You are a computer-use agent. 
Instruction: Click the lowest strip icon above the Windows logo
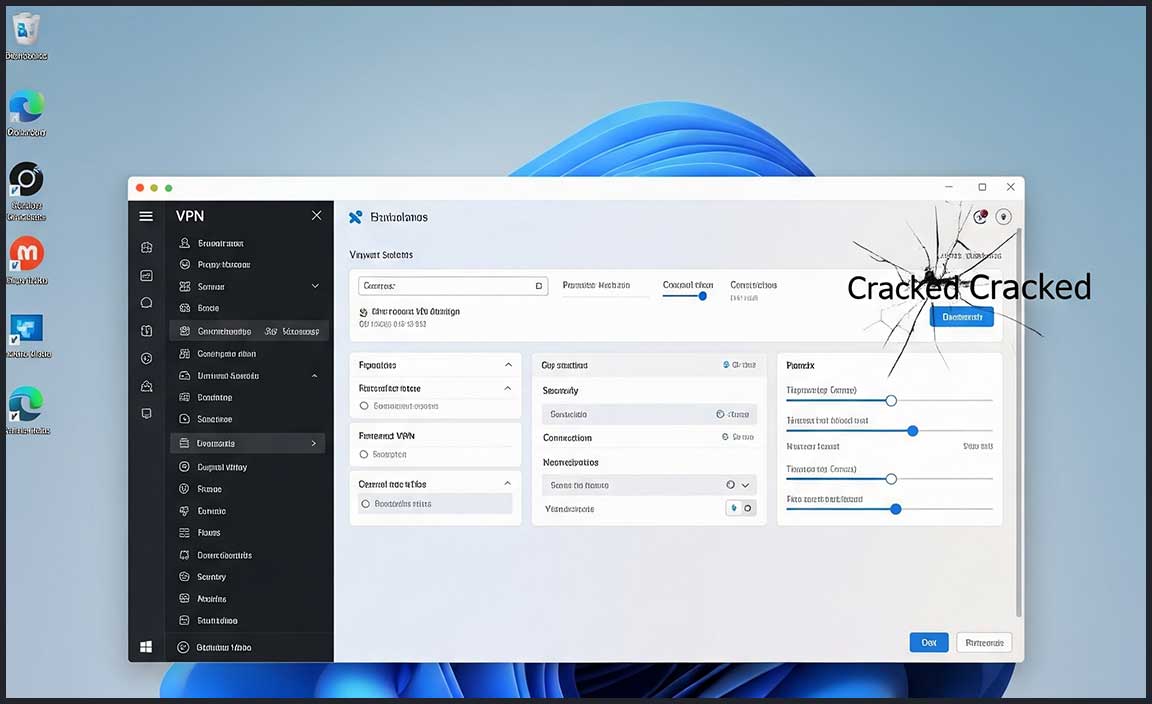coord(146,414)
